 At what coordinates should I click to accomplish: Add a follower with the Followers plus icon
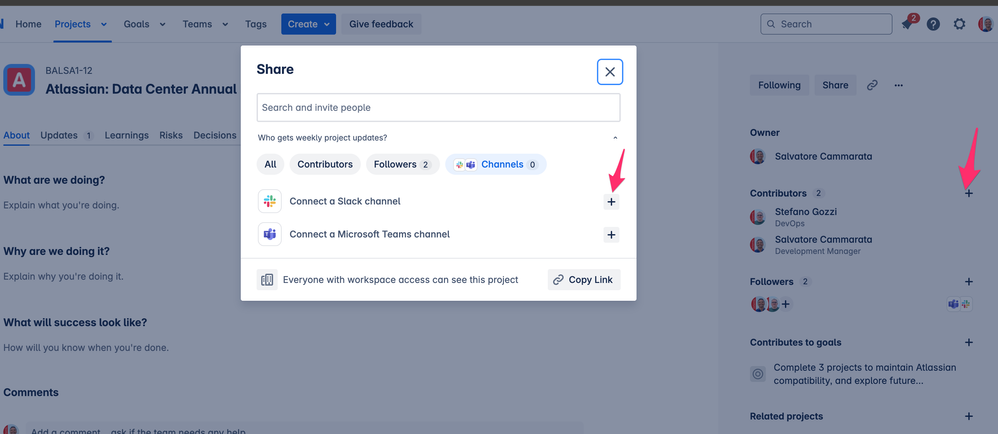(969, 281)
